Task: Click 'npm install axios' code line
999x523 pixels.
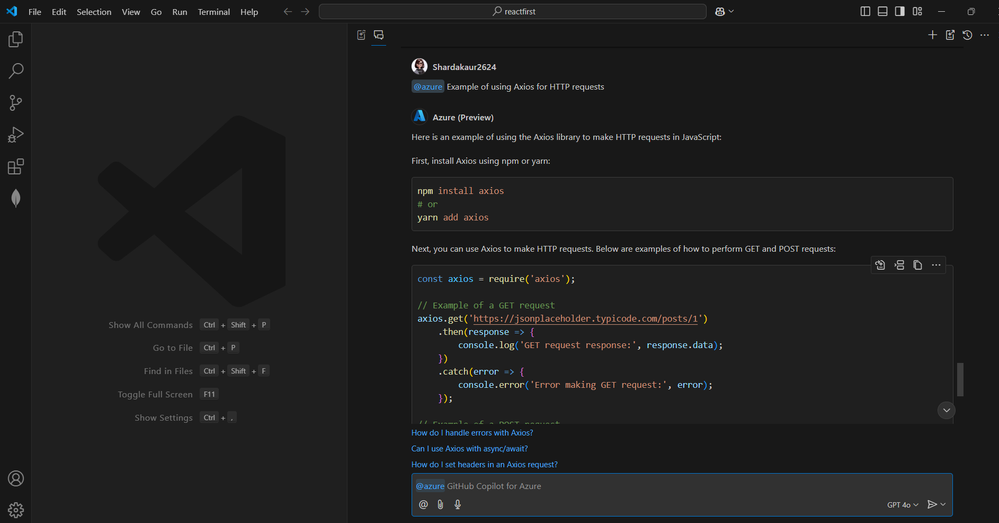Action: pos(461,190)
